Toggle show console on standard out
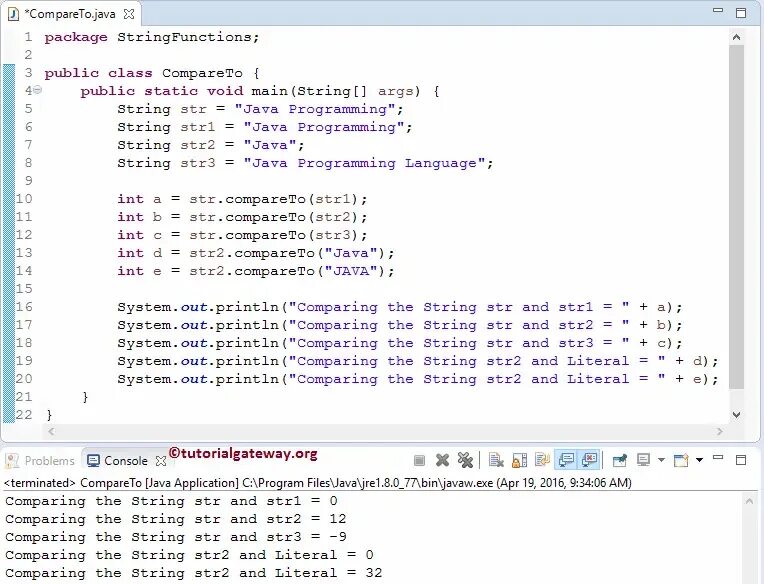The image size is (764, 584). (566, 460)
